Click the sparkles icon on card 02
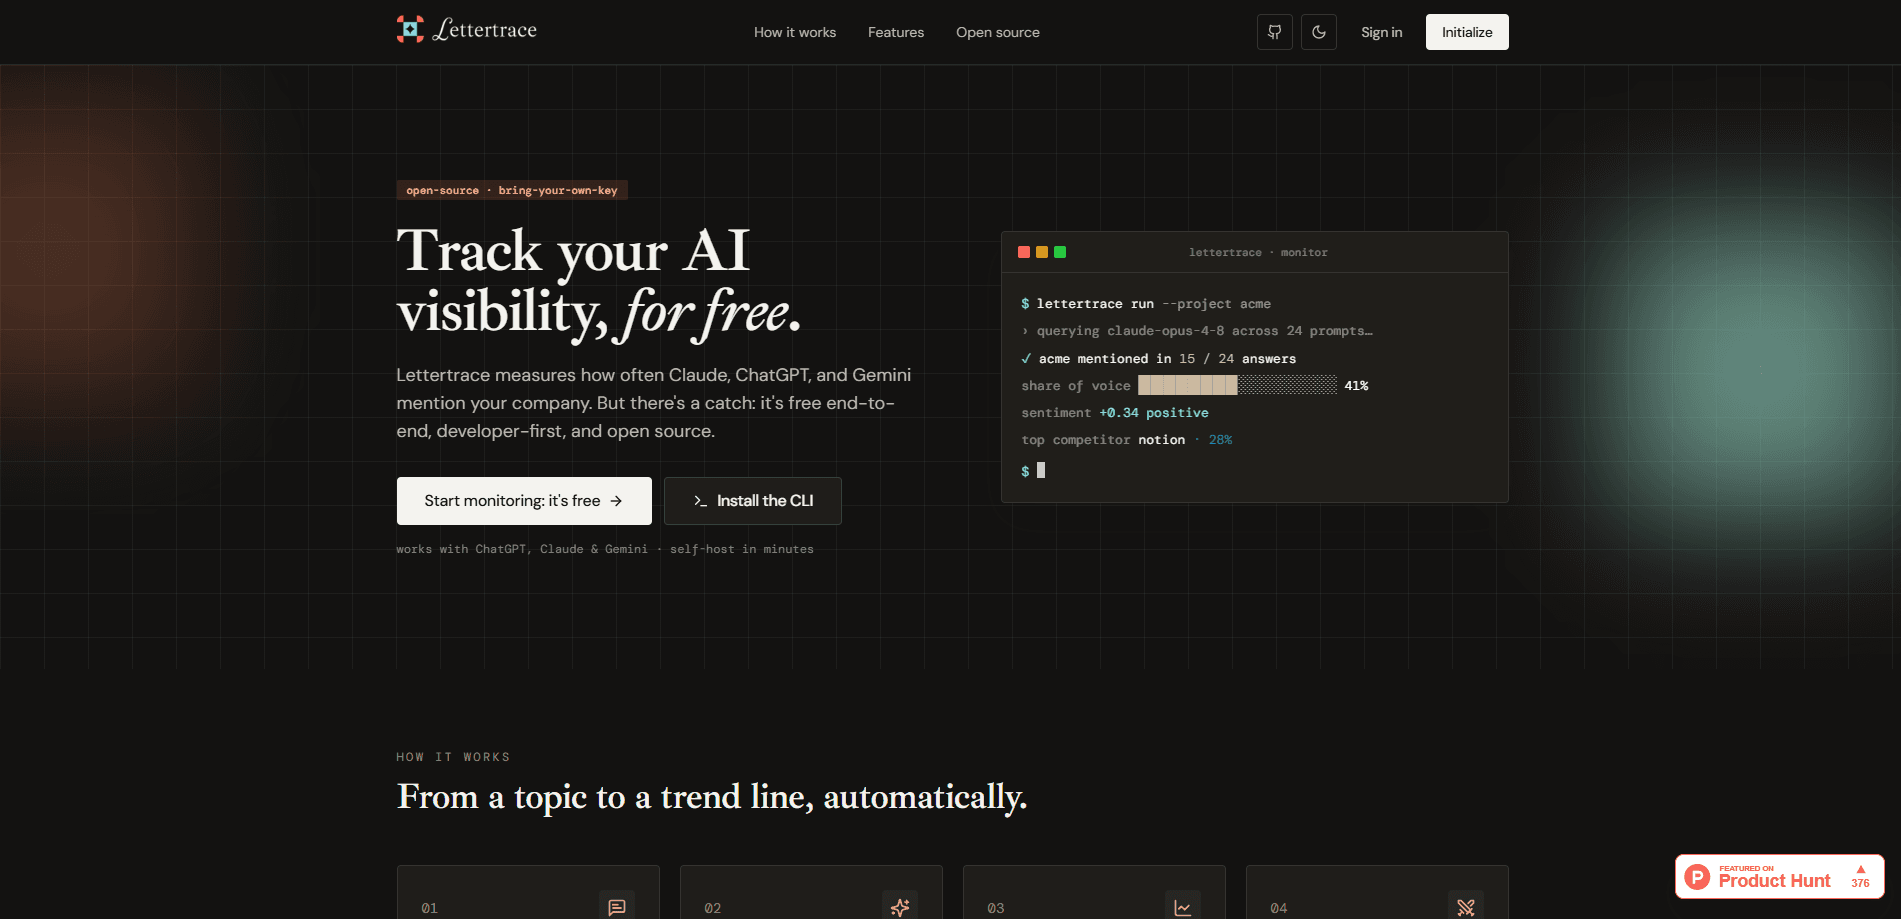1901x919 pixels. (900, 907)
